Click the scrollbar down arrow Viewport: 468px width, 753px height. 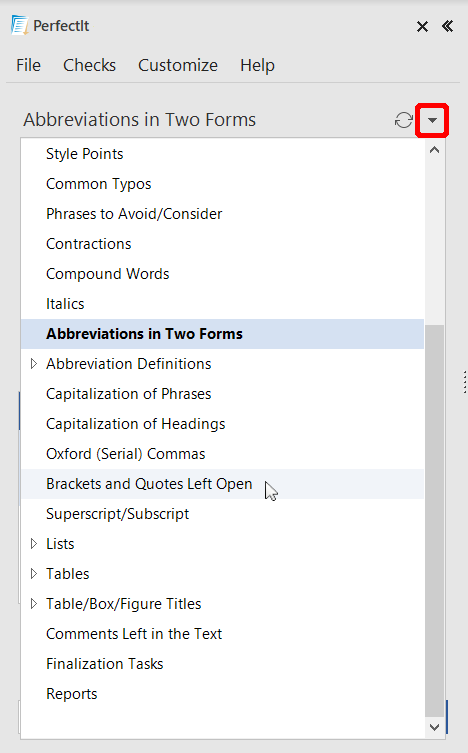pyautogui.click(x=434, y=727)
